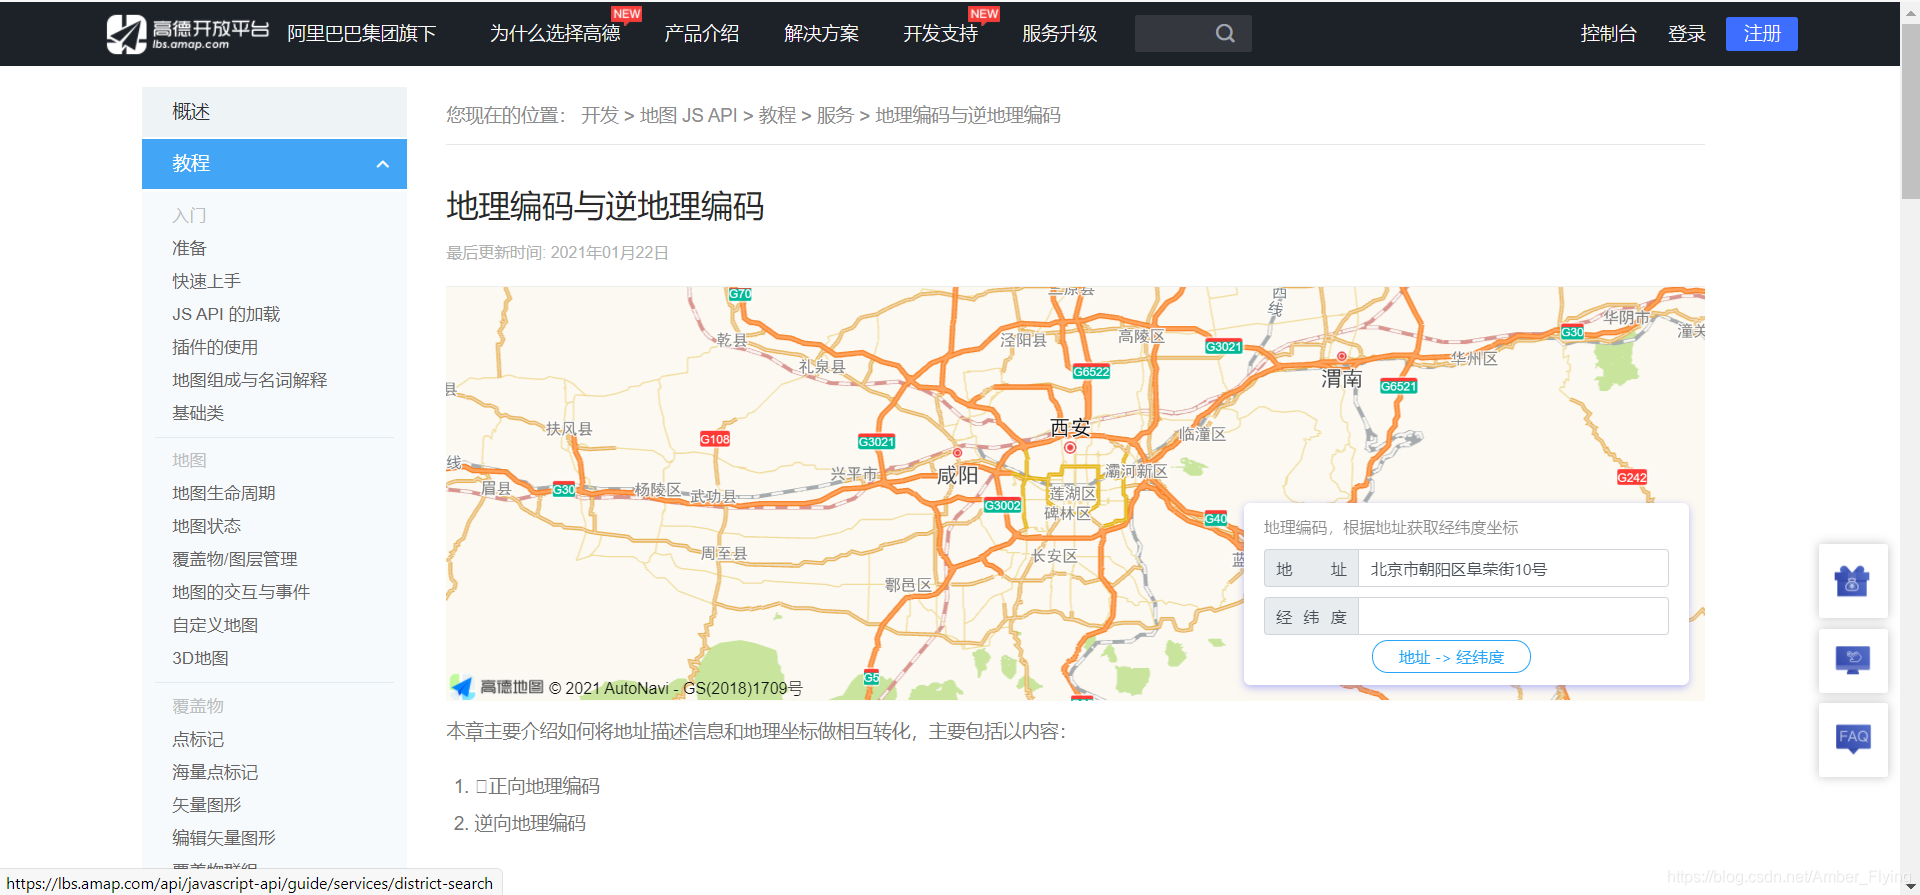Click G70 highway badge on map

740,294
